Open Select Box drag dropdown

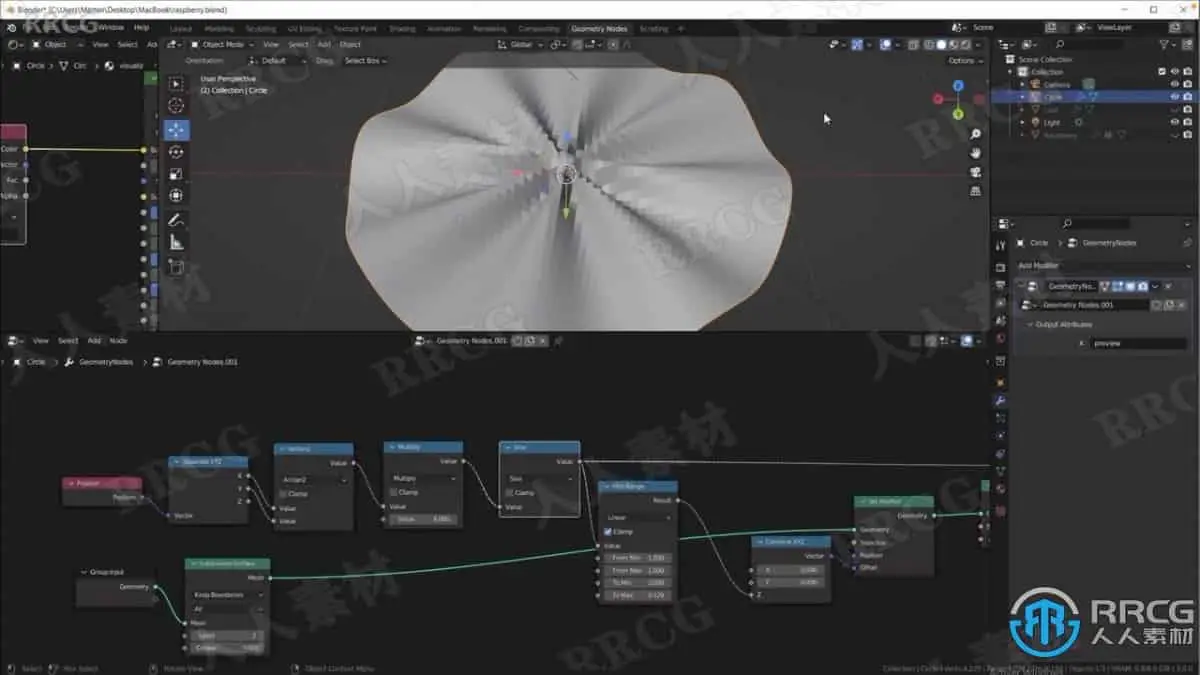pos(366,61)
